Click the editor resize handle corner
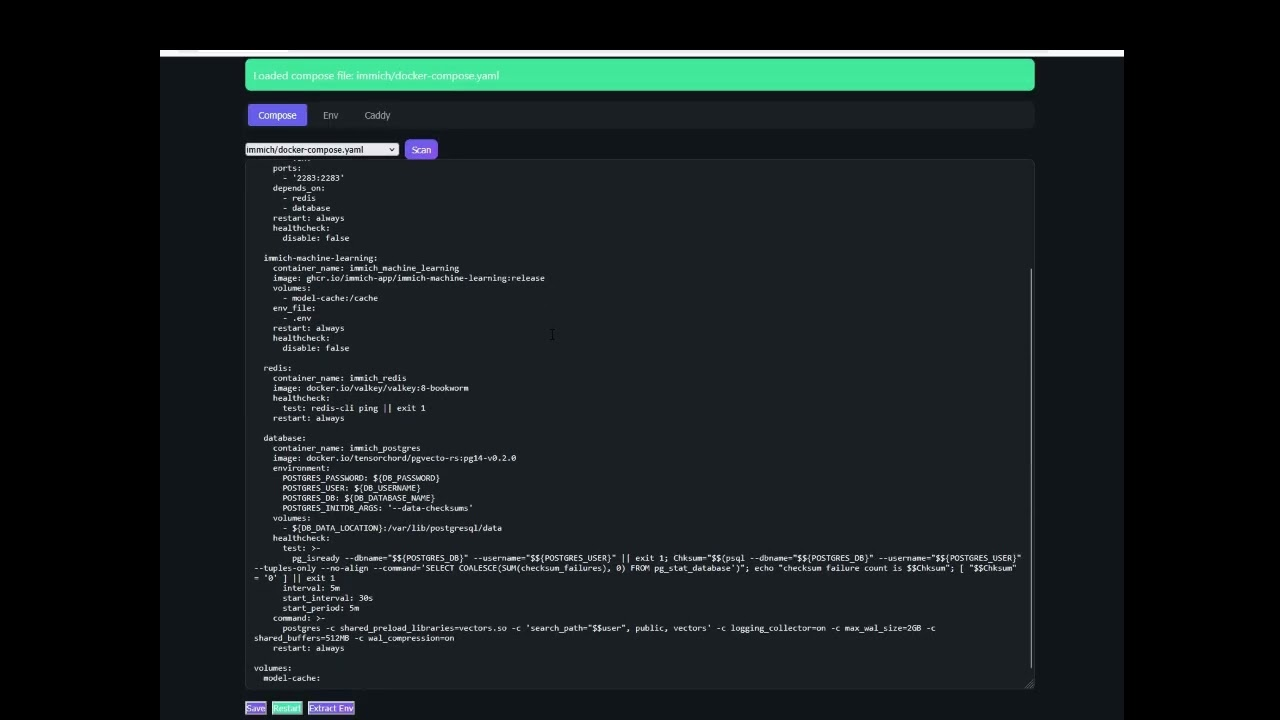The width and height of the screenshot is (1280, 720). point(1029,684)
